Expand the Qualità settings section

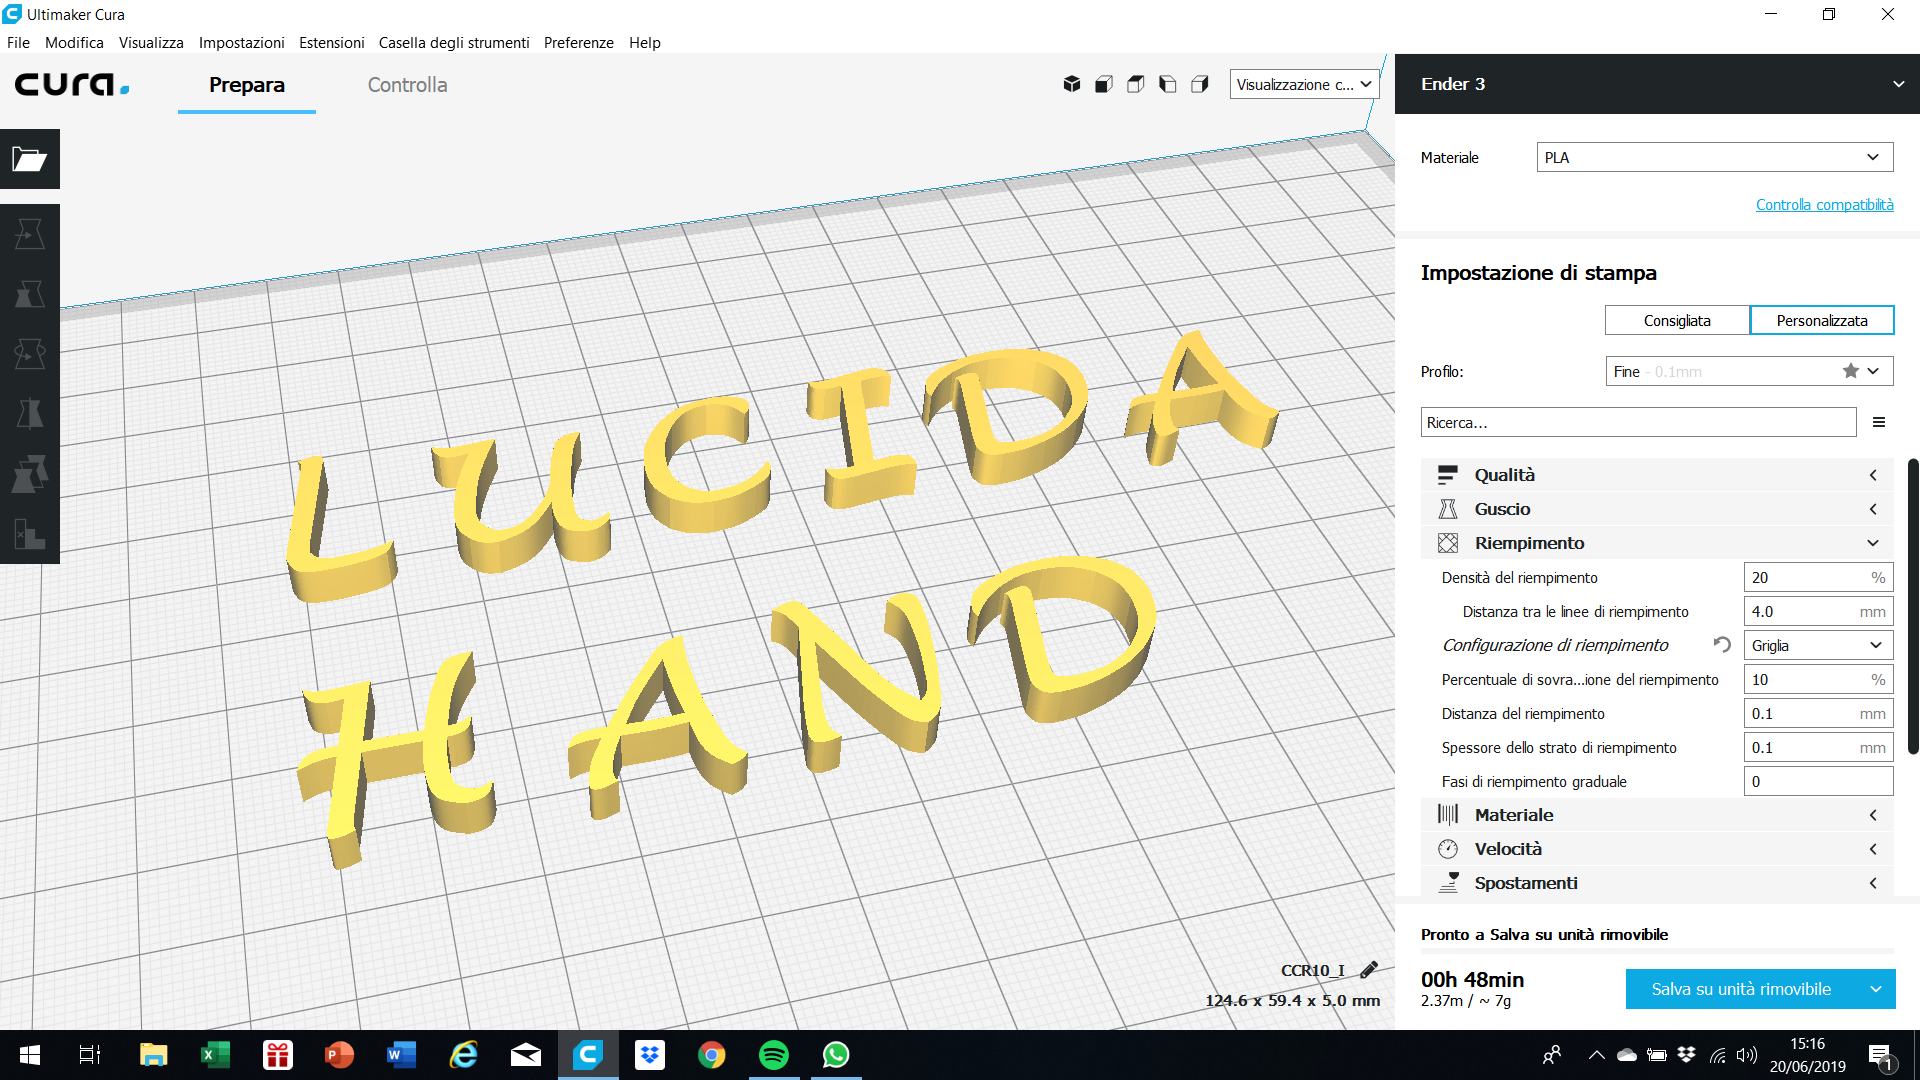[1656, 475]
